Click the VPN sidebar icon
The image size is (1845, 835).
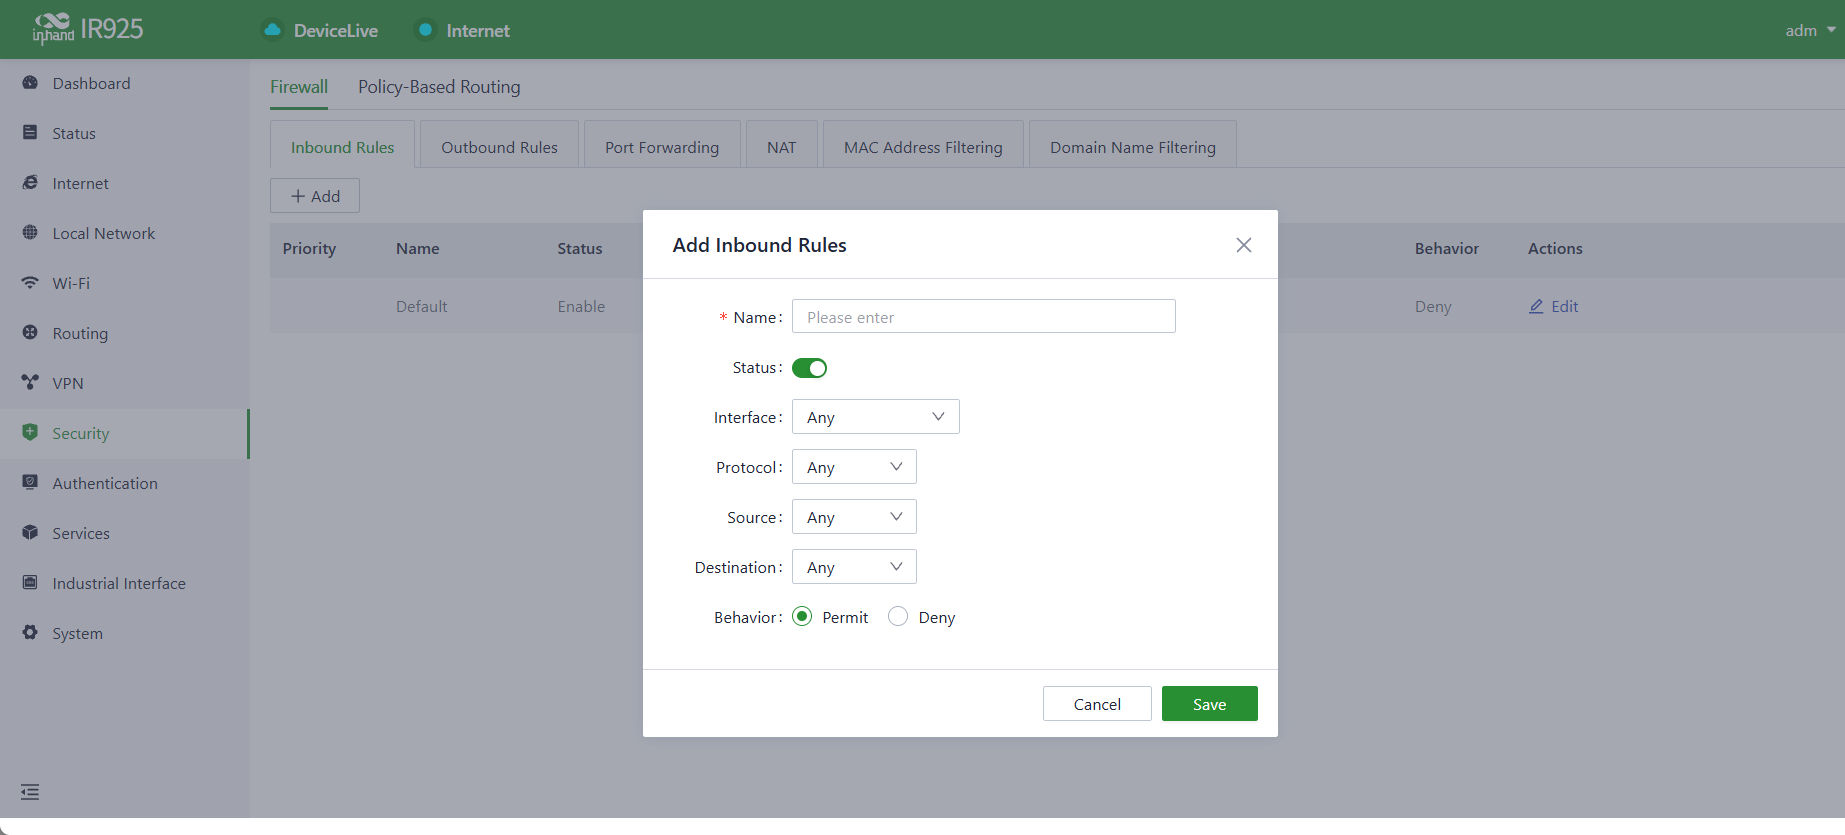click(x=30, y=383)
